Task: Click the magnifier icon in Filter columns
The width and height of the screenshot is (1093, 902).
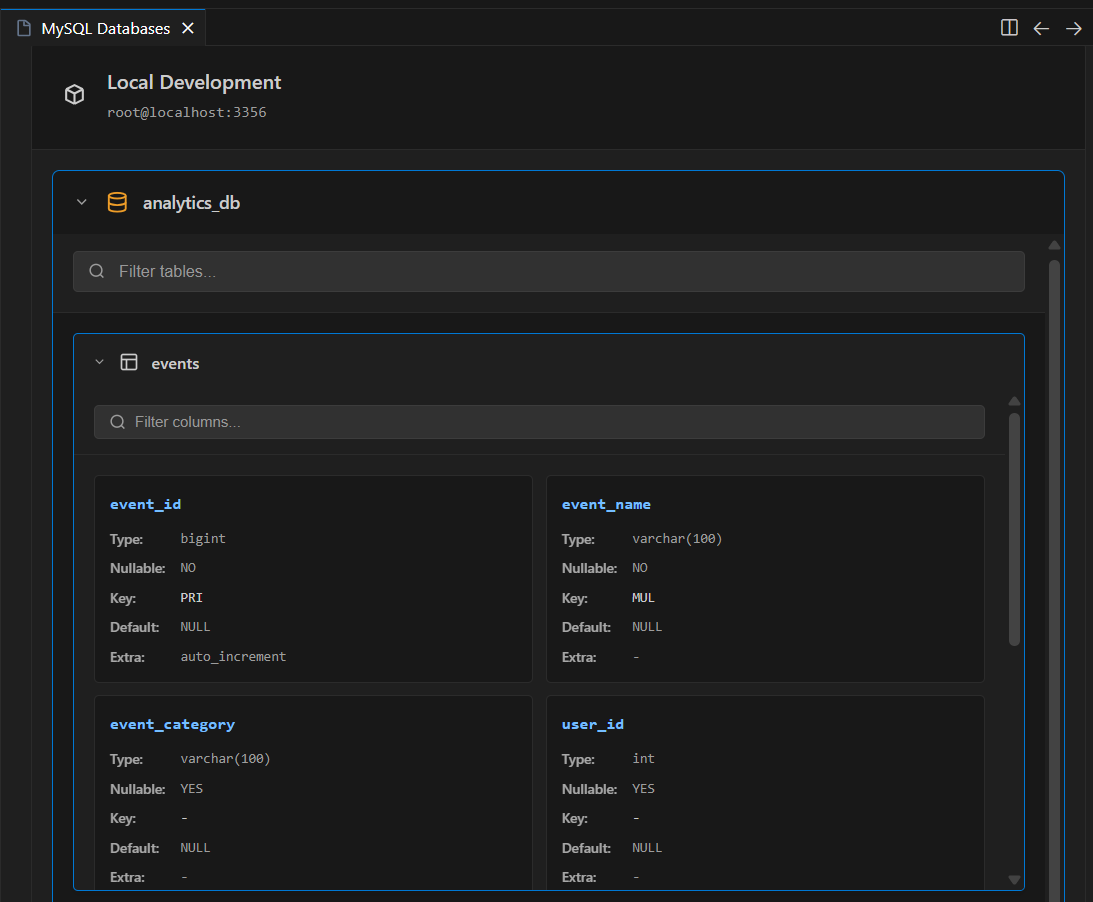Action: 117,422
